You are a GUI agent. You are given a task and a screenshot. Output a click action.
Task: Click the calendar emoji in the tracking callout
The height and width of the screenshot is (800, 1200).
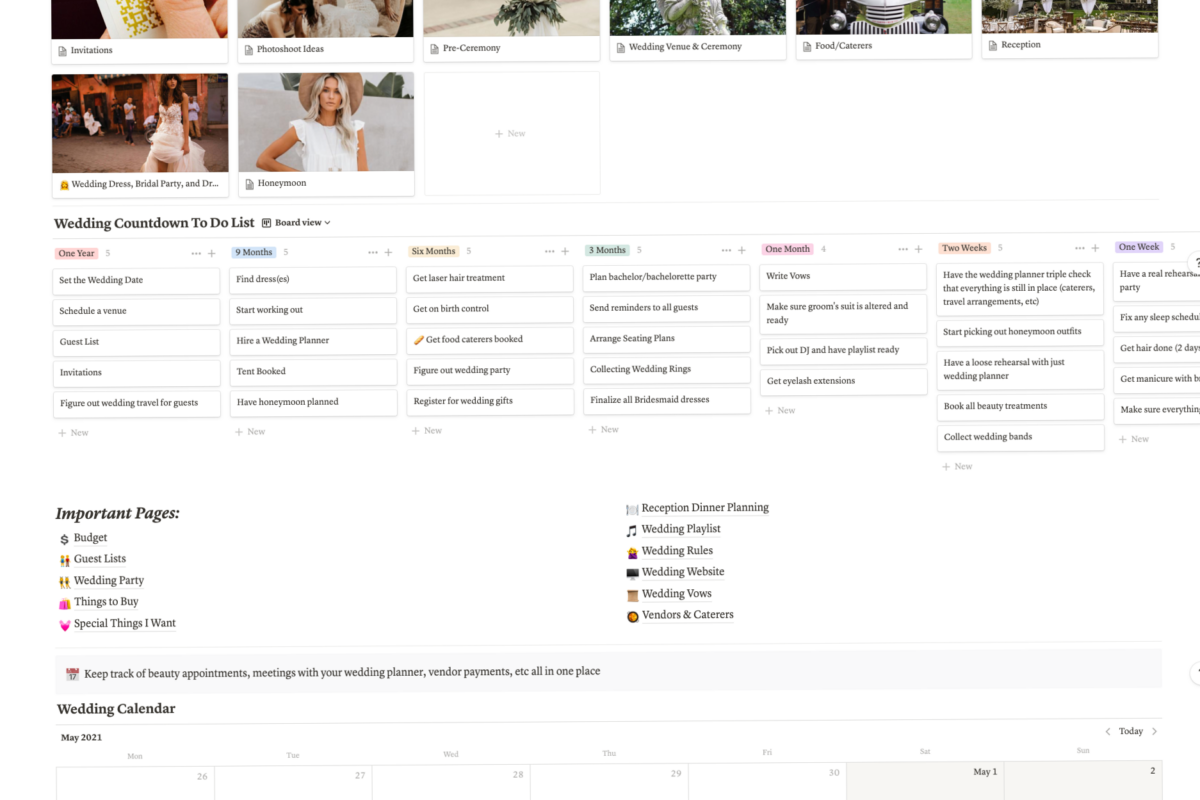71,671
